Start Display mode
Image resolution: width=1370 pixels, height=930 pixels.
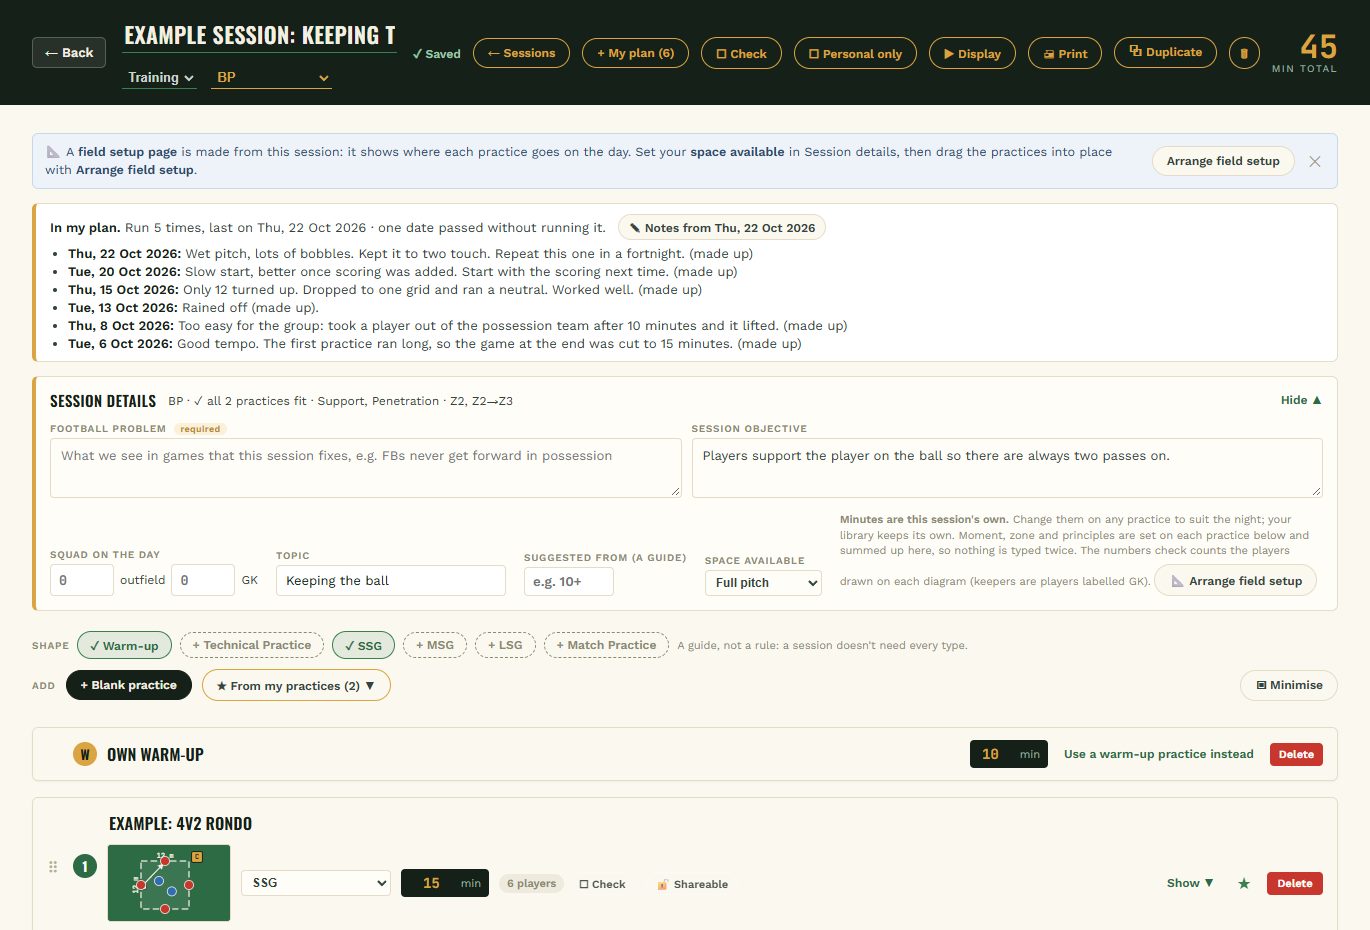pos(972,53)
